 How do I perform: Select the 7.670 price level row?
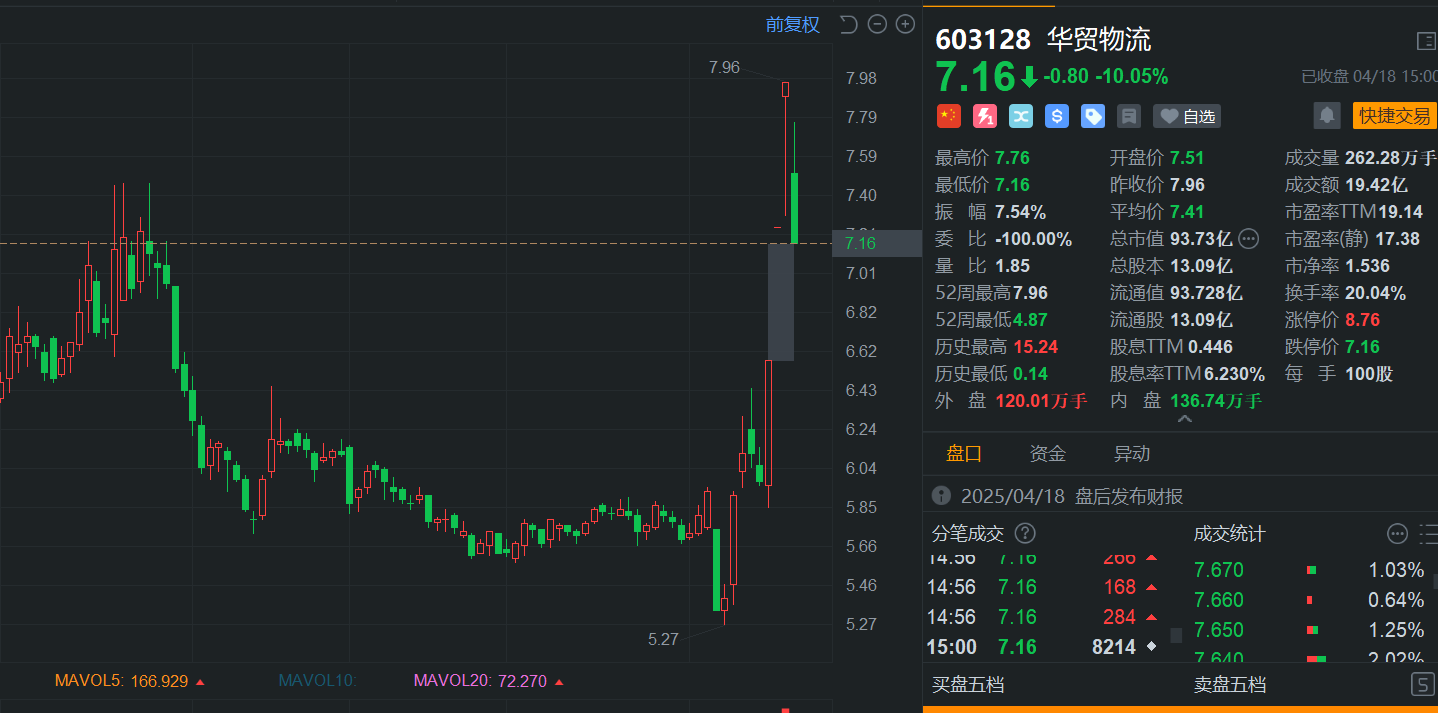click(x=1309, y=570)
